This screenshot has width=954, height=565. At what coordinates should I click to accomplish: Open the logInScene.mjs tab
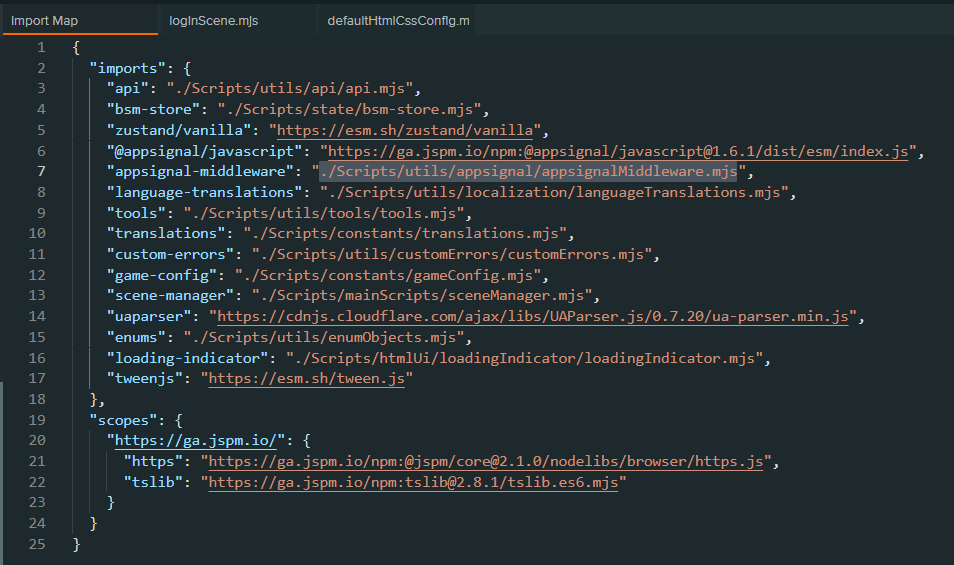click(214, 21)
